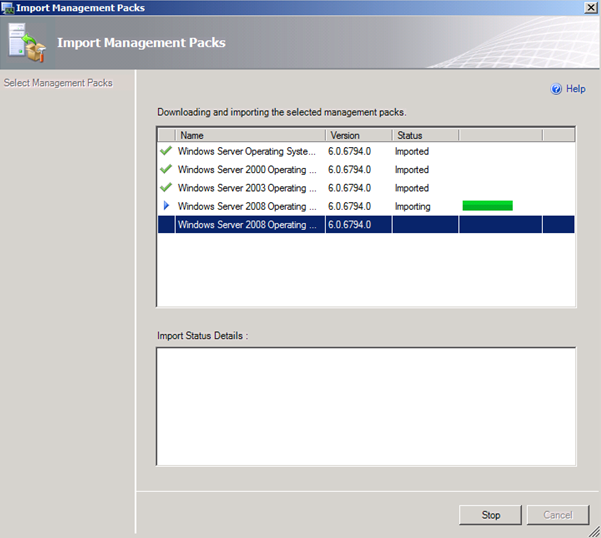This screenshot has width=601, height=538.
Task: Sort by the Version column header
Action: pyautogui.click(x=359, y=135)
